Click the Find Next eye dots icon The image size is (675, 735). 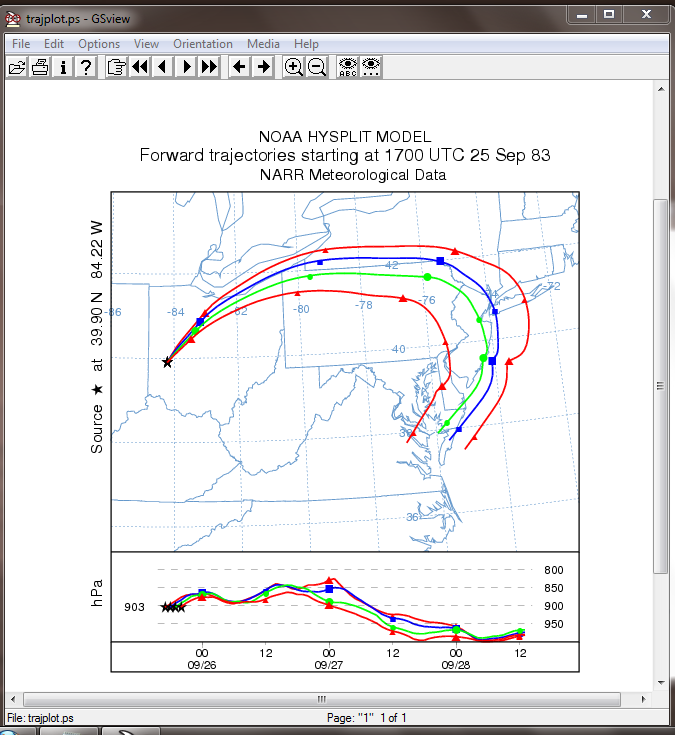pyautogui.click(x=371, y=67)
